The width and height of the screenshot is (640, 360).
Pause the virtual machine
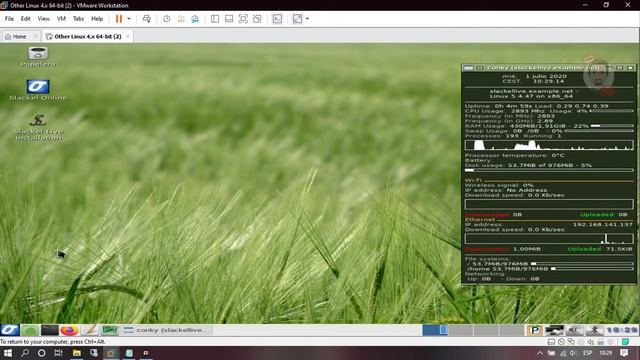pyautogui.click(x=119, y=19)
